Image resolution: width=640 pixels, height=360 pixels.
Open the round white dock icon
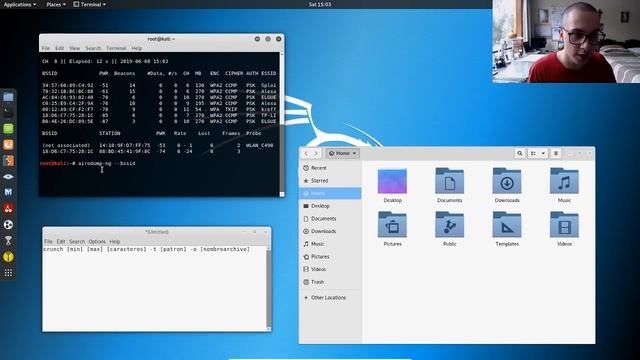click(8, 224)
